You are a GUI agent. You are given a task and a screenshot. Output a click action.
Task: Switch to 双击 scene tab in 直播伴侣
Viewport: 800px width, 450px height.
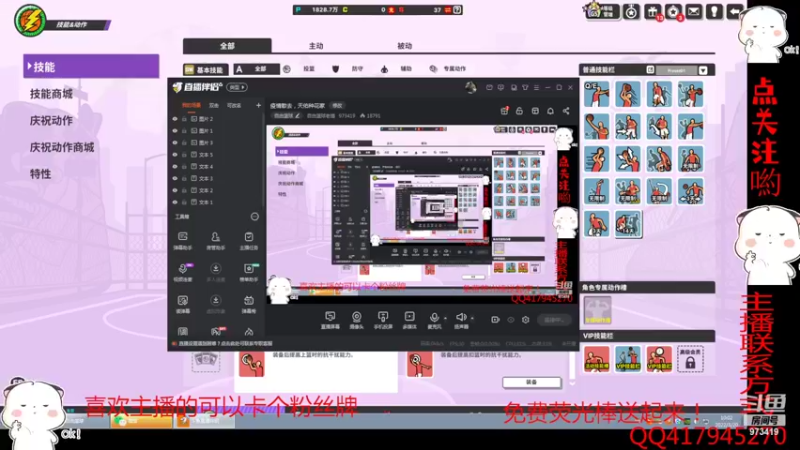click(214, 106)
